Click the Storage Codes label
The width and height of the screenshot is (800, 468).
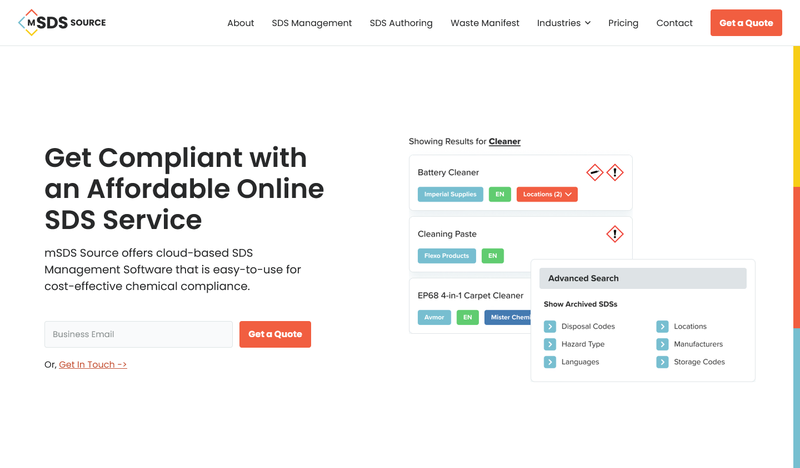699,362
